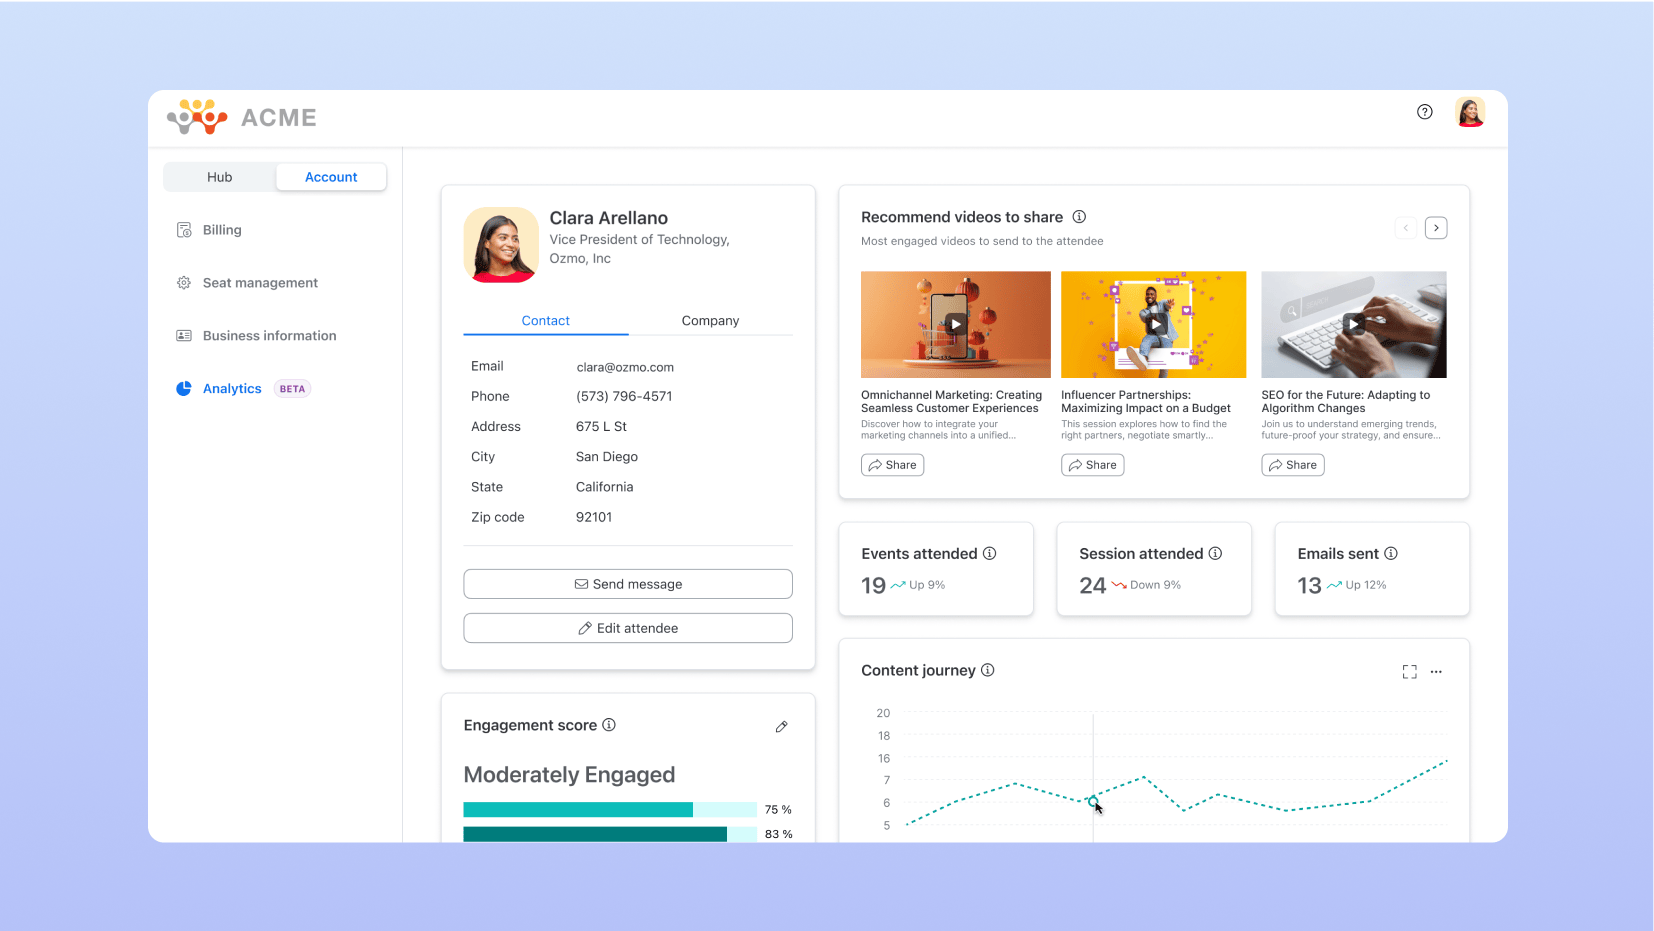Screen dimensions: 1654x931
Task: Click info icon beside Session attended
Action: coord(1215,554)
